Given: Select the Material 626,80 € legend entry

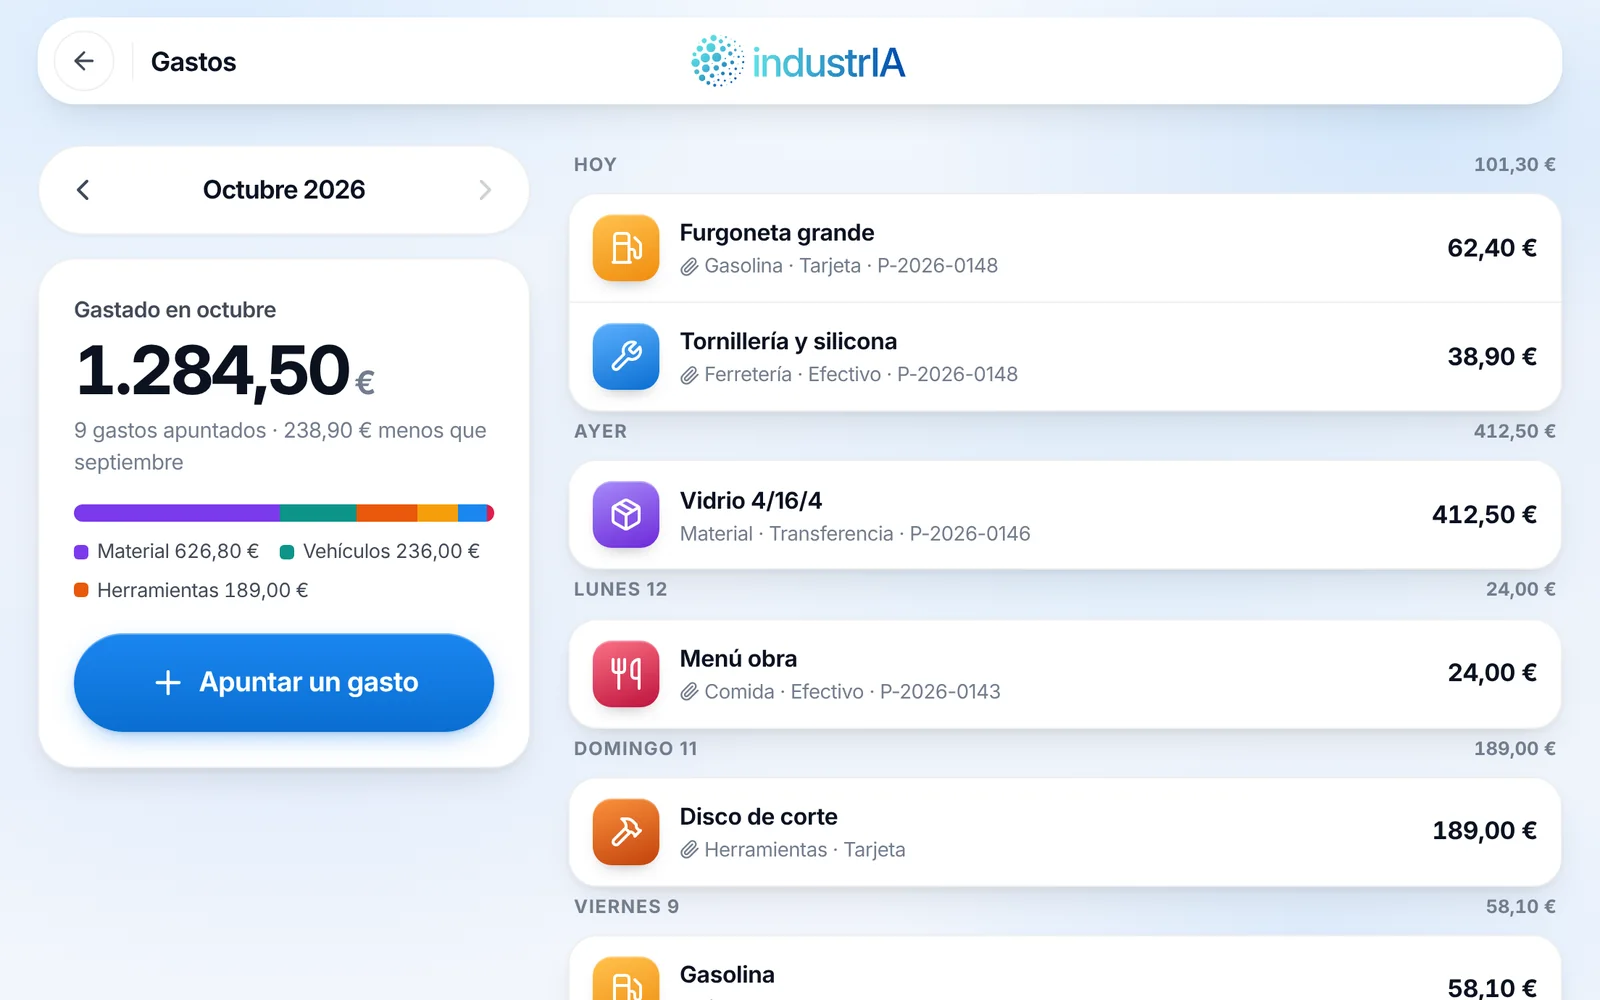Looking at the screenshot, I should pyautogui.click(x=167, y=552).
